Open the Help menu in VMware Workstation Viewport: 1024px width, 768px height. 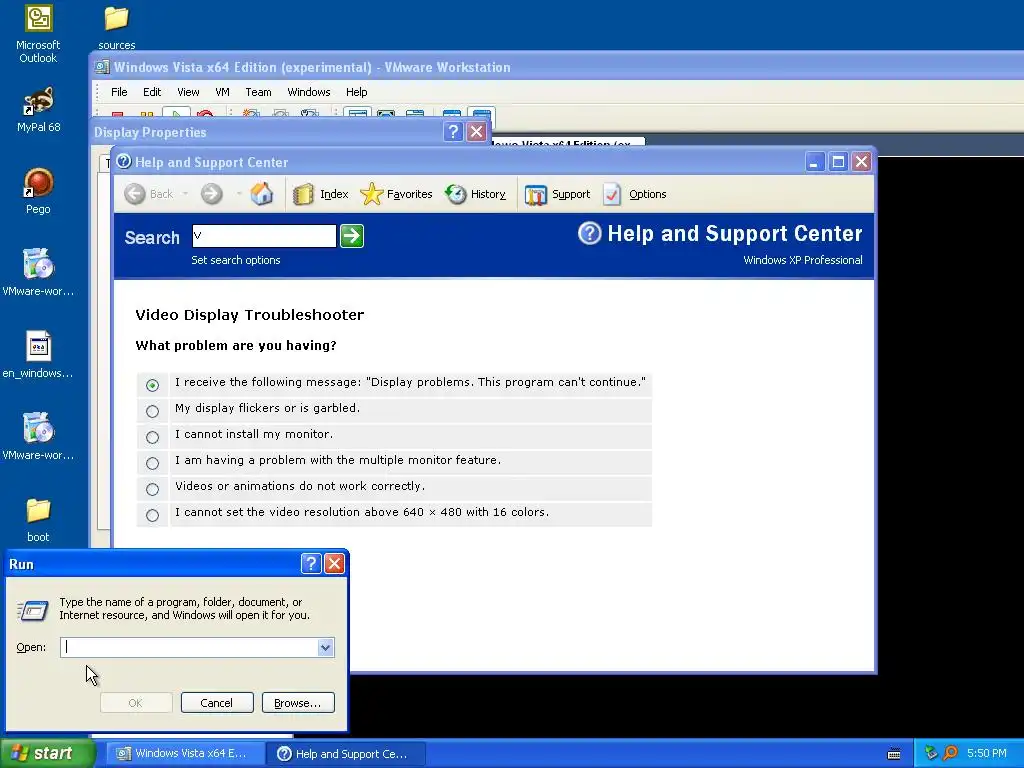357,92
